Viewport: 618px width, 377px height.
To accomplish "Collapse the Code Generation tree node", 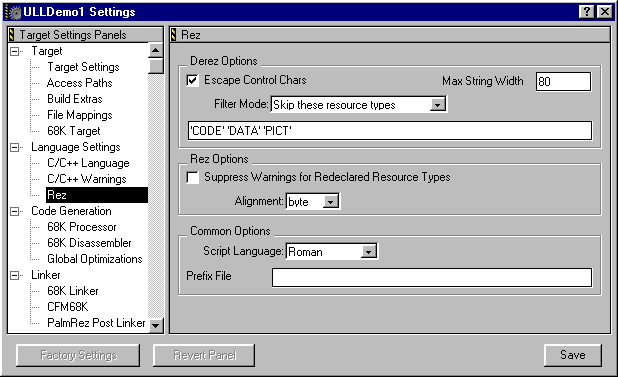I will pyautogui.click(x=14, y=212).
